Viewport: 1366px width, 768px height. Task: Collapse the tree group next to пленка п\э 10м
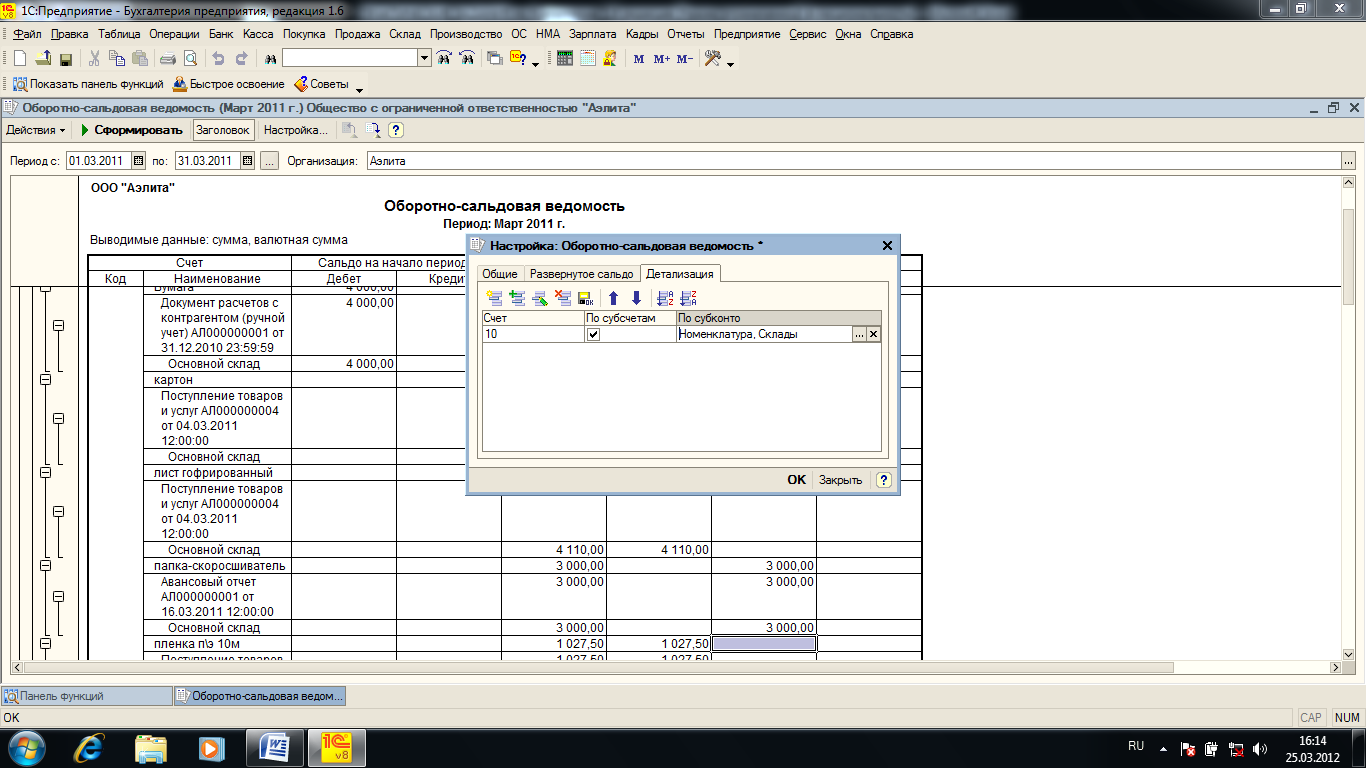click(x=45, y=643)
